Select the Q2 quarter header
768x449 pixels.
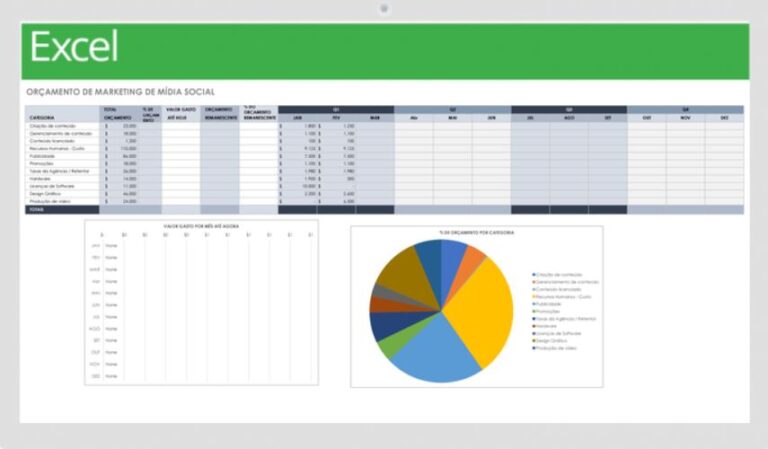tap(453, 110)
